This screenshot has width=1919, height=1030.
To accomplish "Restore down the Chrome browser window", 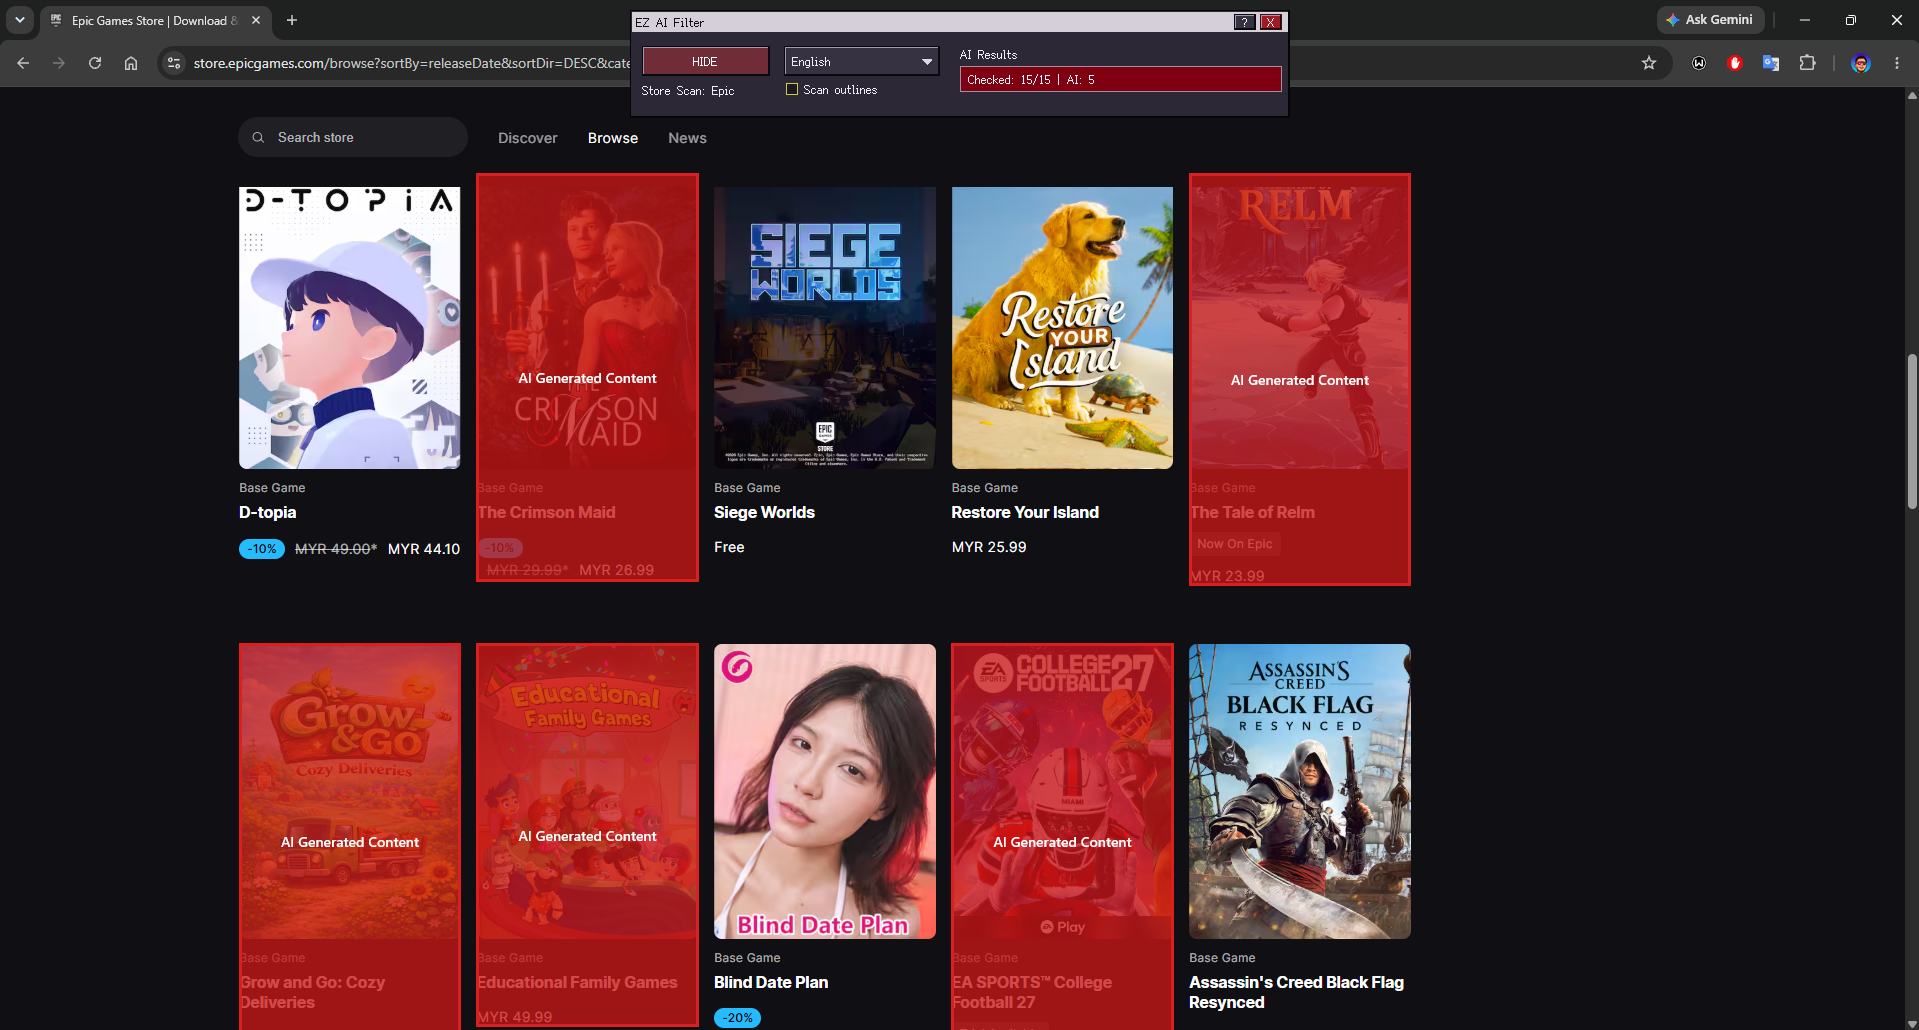I will pos(1851,20).
